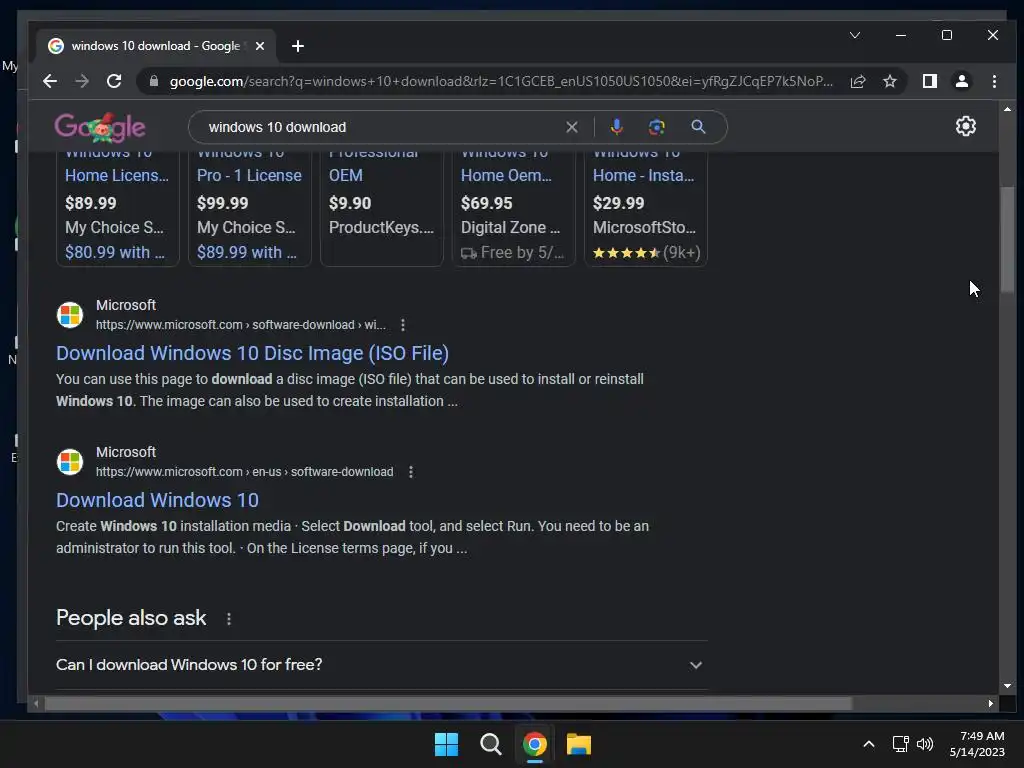
Task: Share this page using the share icon
Action: (x=857, y=81)
